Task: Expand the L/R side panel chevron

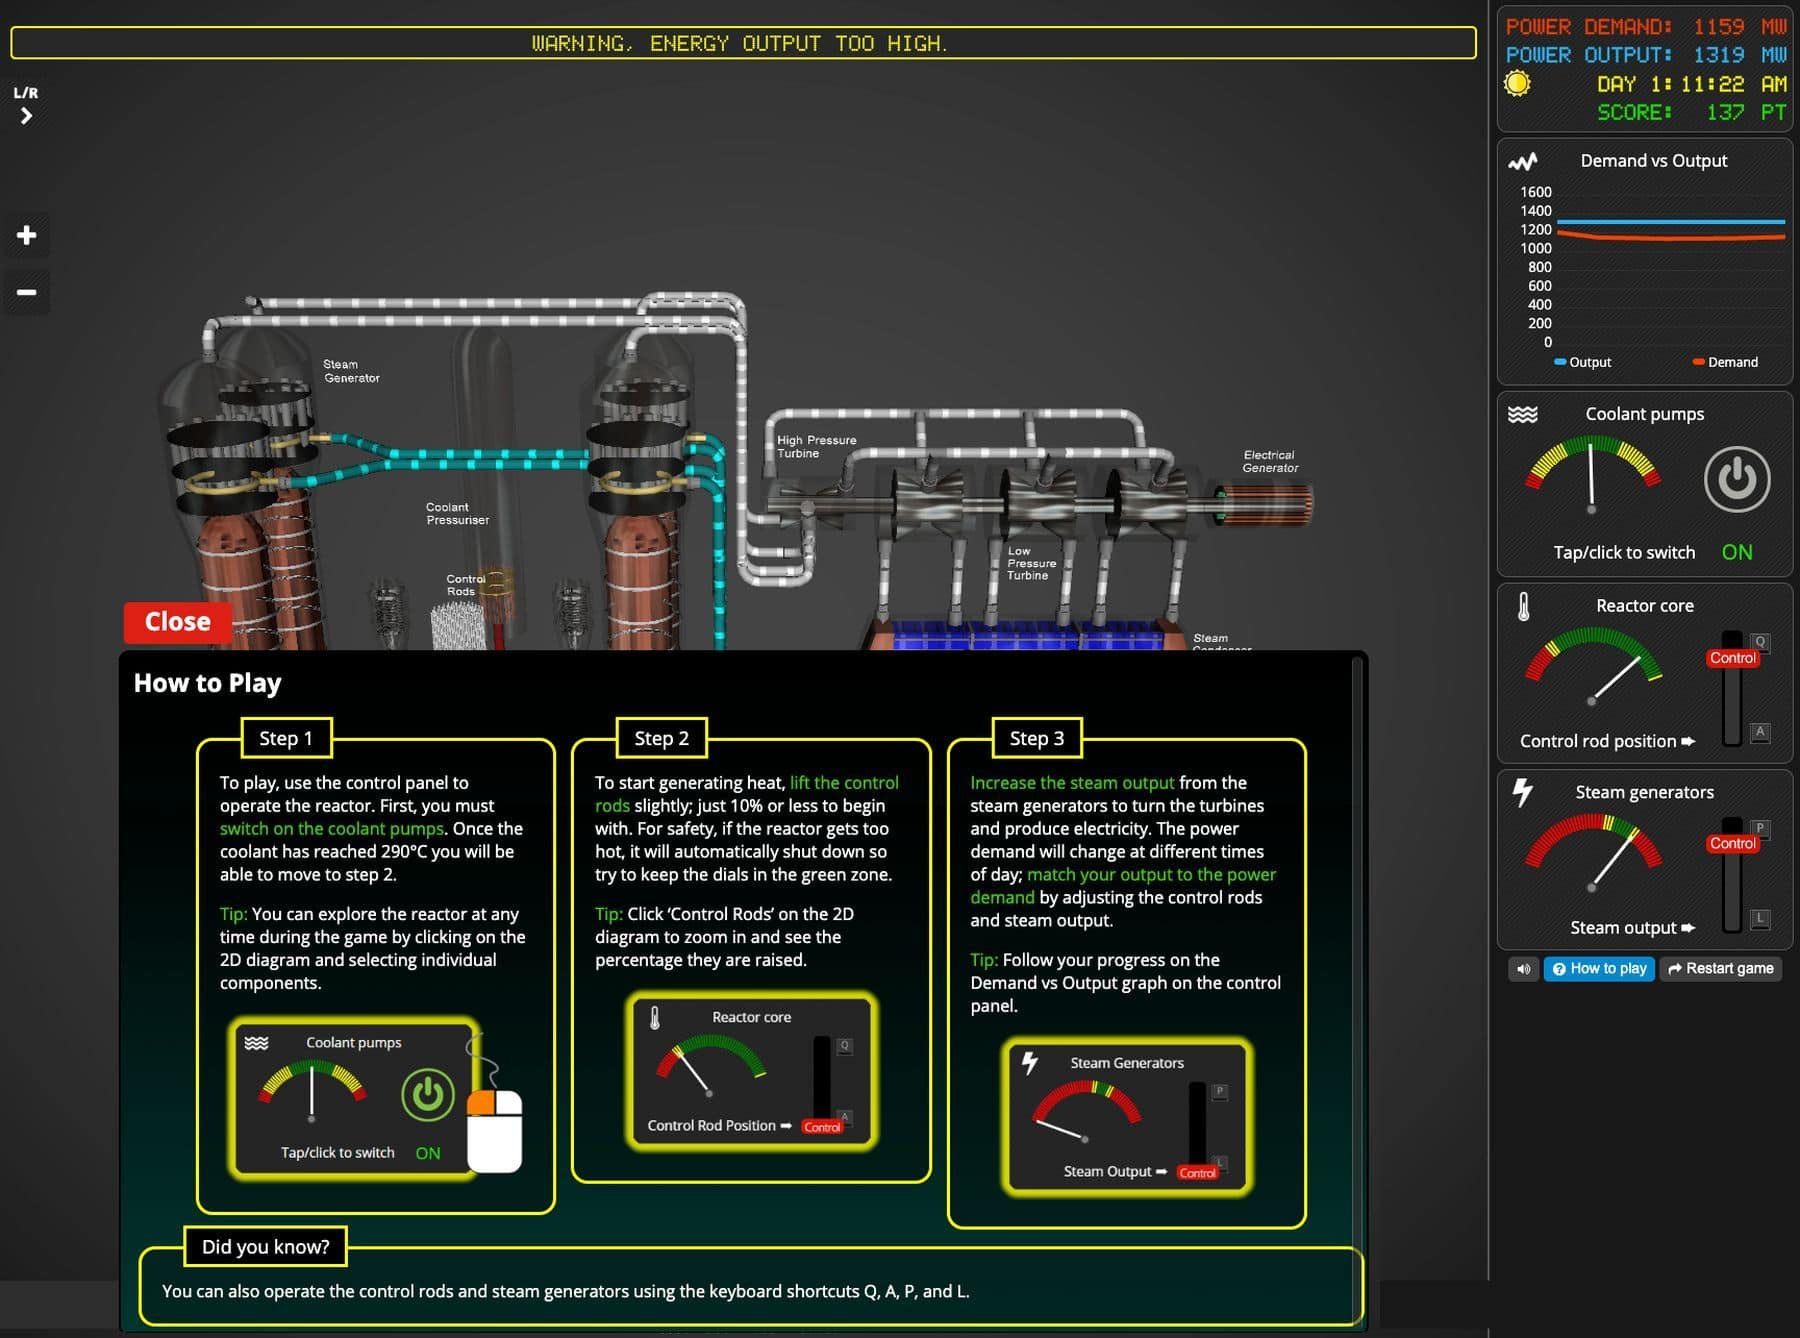Action: point(25,115)
